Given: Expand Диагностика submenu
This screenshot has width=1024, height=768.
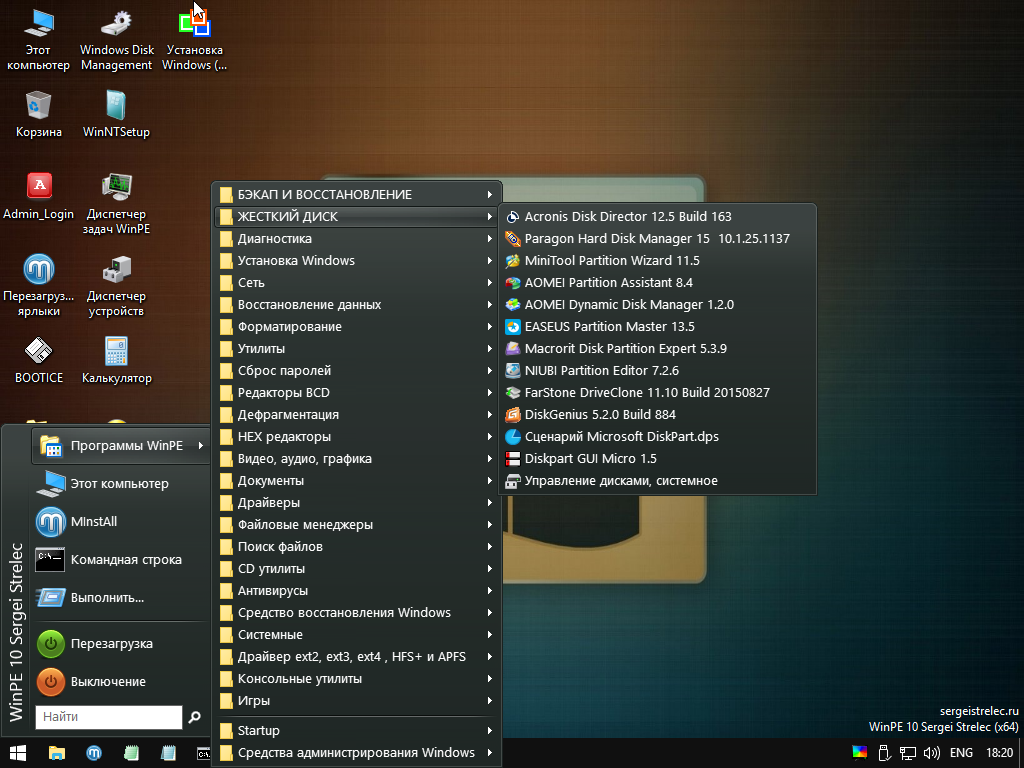Looking at the screenshot, I should point(357,239).
